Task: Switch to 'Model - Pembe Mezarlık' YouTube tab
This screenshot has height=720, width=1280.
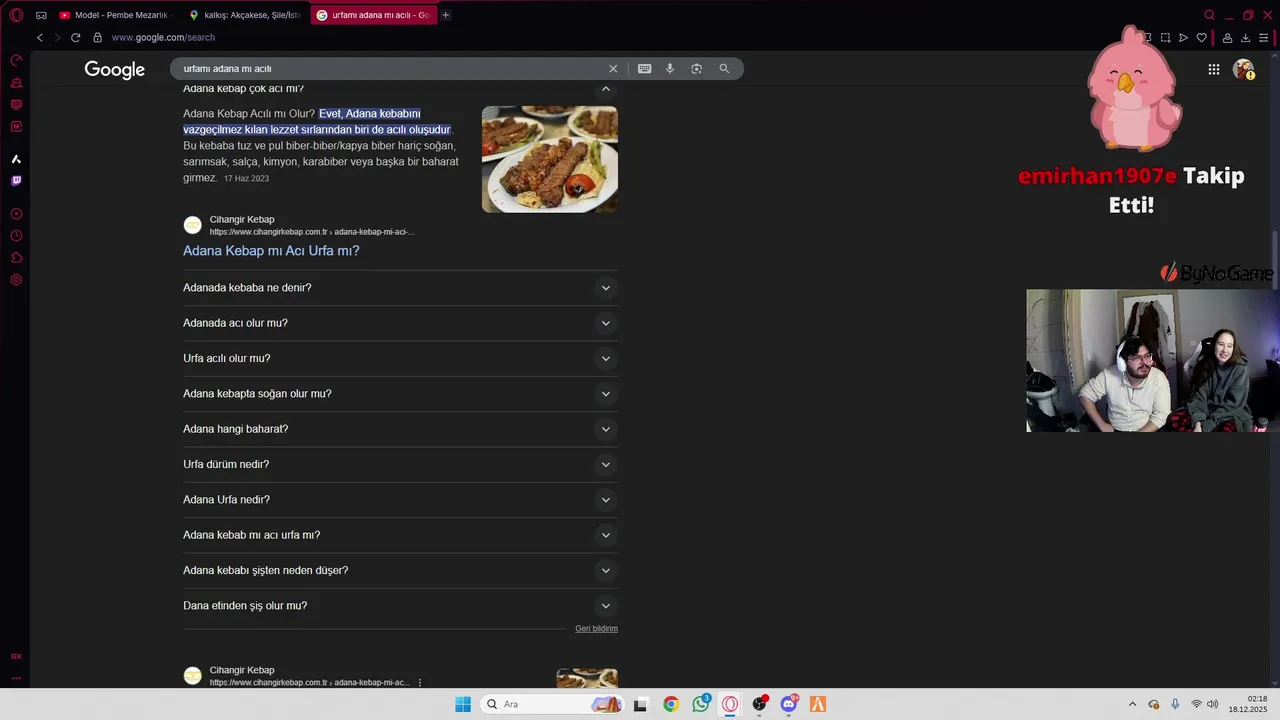Action: tap(117, 15)
